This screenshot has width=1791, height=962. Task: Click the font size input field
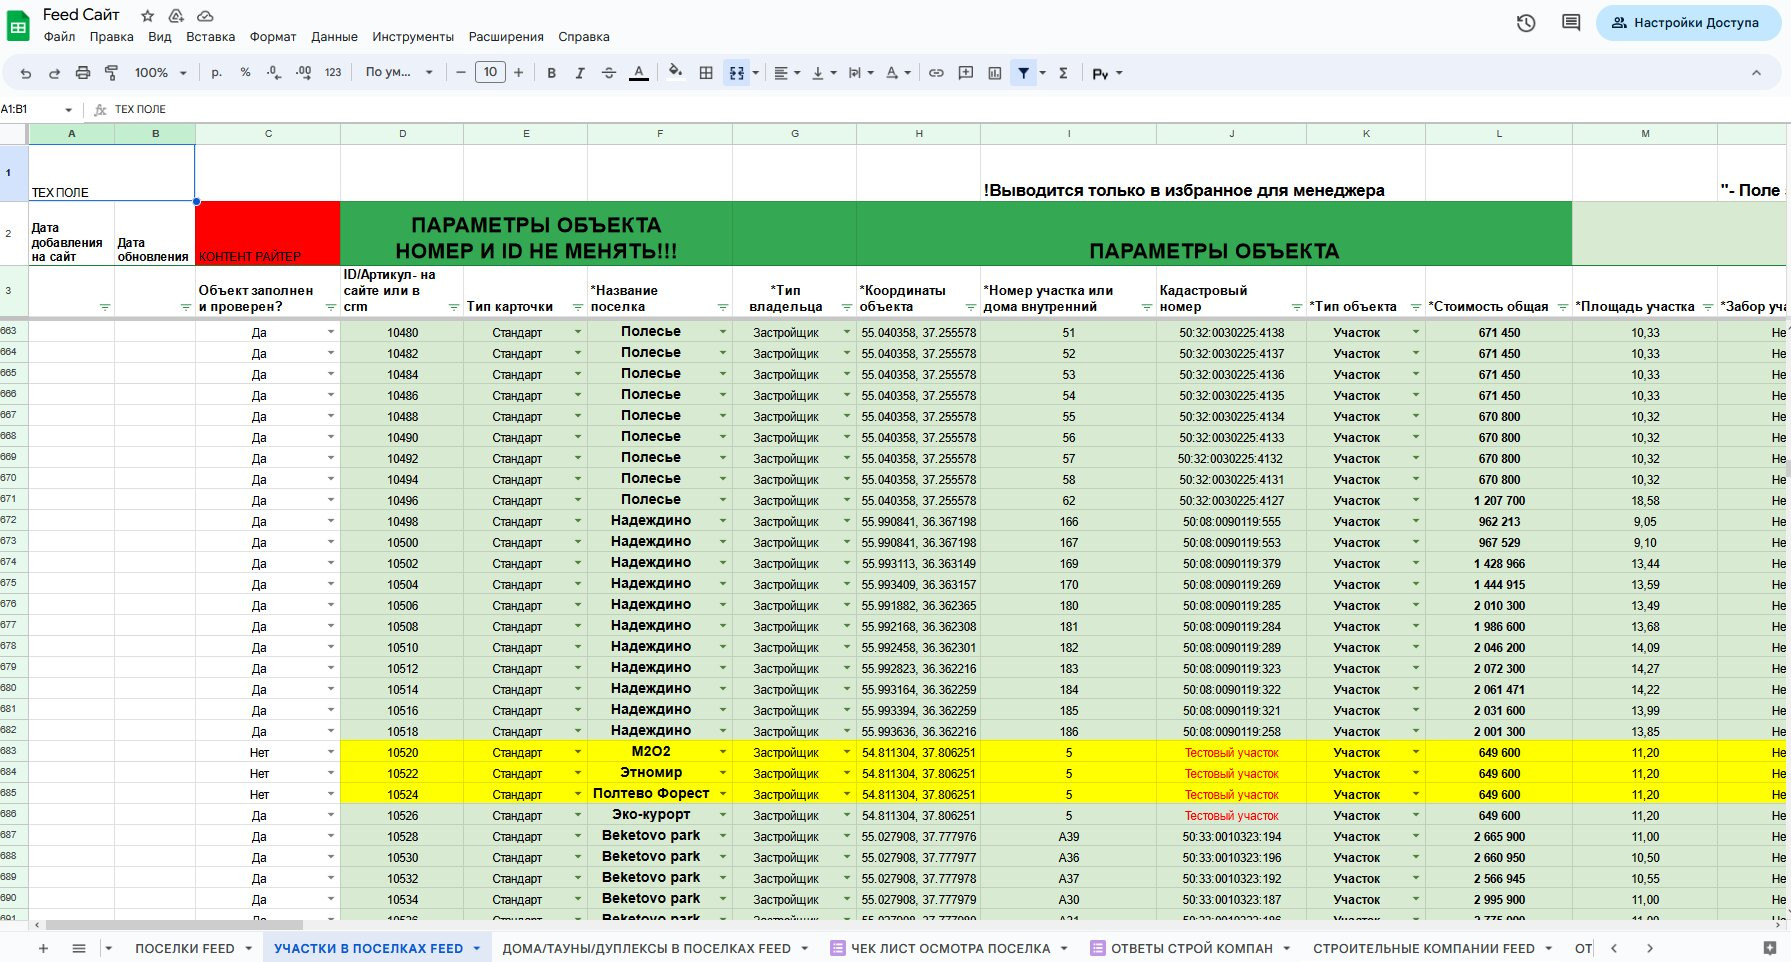click(x=490, y=72)
